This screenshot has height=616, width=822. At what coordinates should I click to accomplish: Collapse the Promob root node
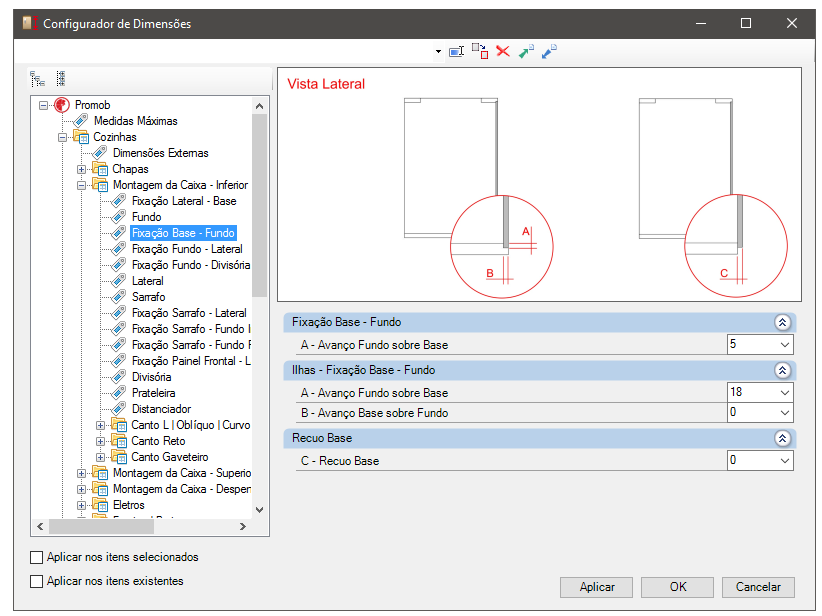[44, 105]
